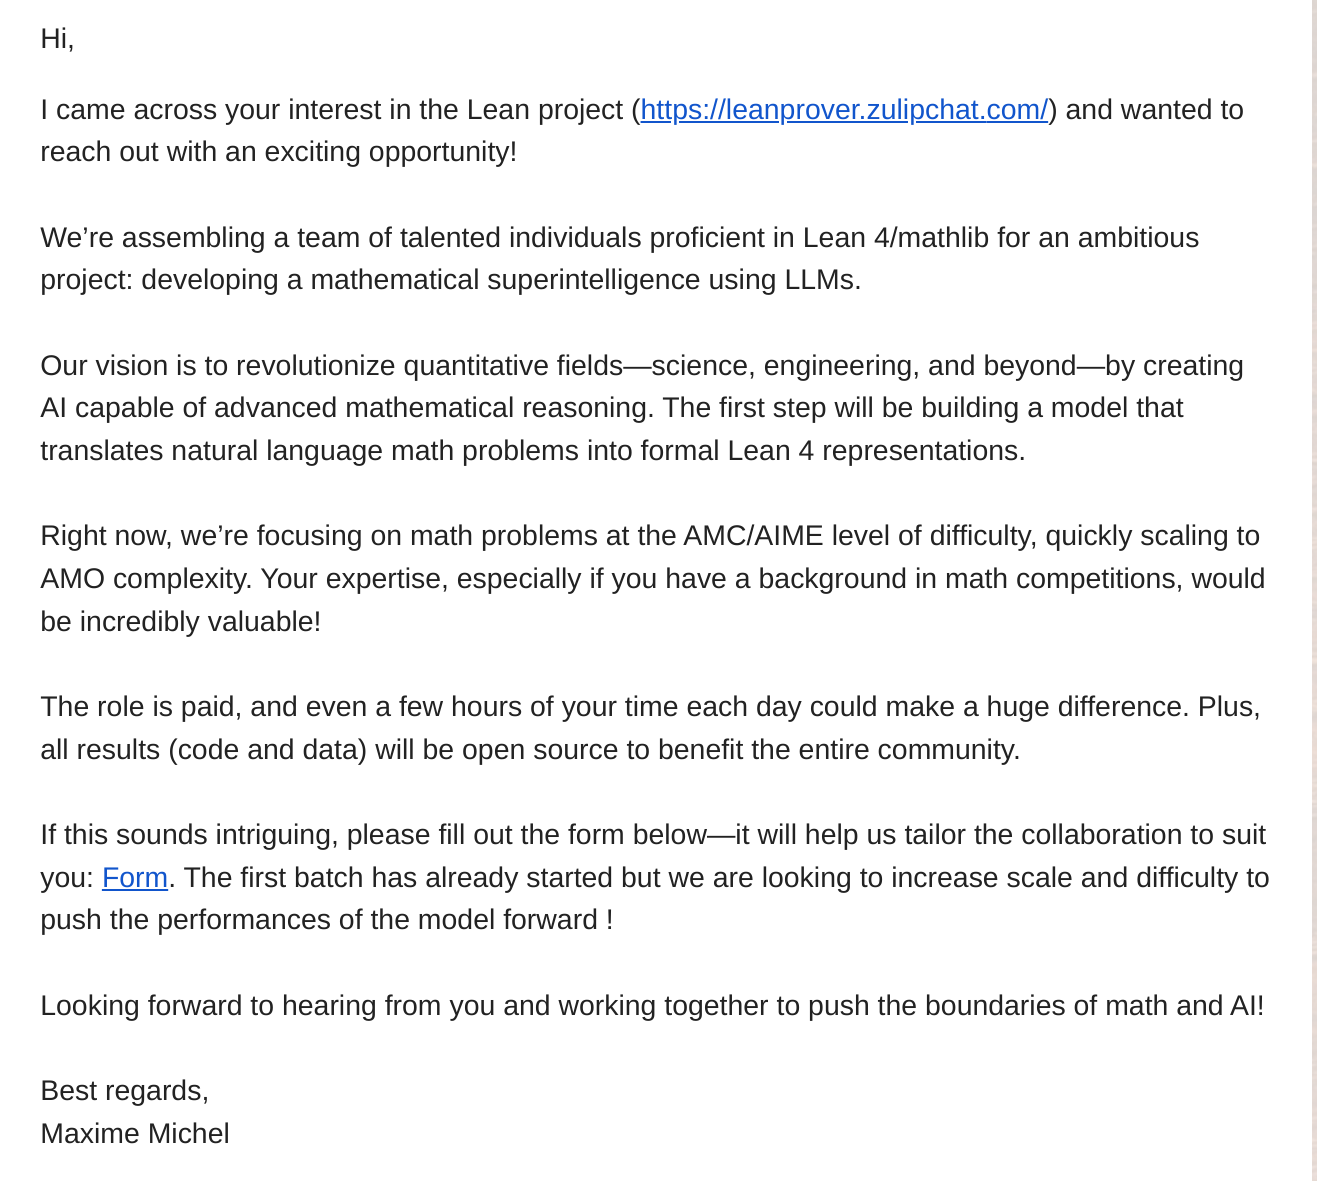Click the phrase "mathematical superintelligence using LLMs"
This screenshot has width=1317, height=1181.
point(585,279)
